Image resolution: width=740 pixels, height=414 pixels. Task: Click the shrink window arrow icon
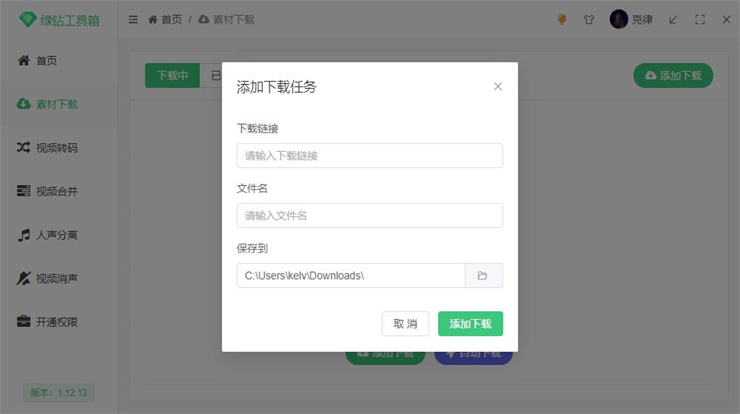pos(673,19)
